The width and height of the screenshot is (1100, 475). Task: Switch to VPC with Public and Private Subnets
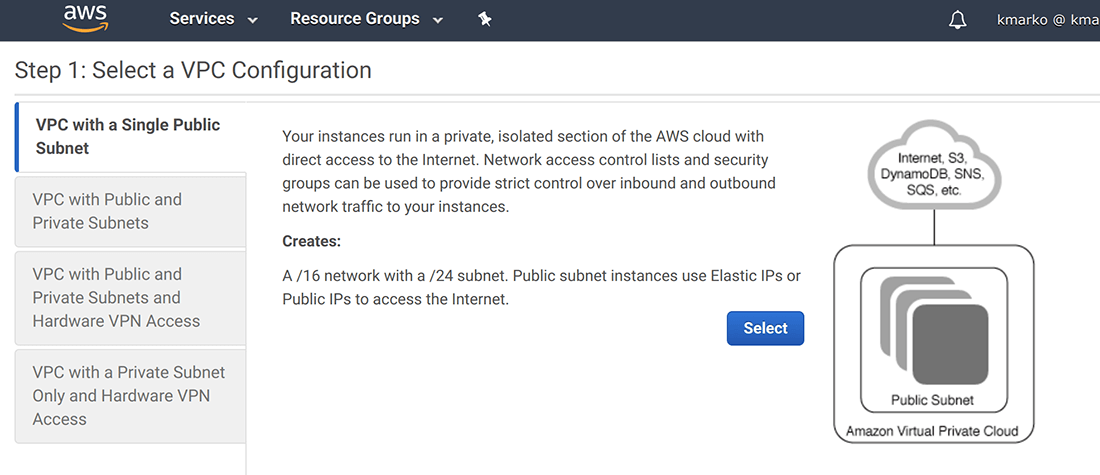(130, 211)
